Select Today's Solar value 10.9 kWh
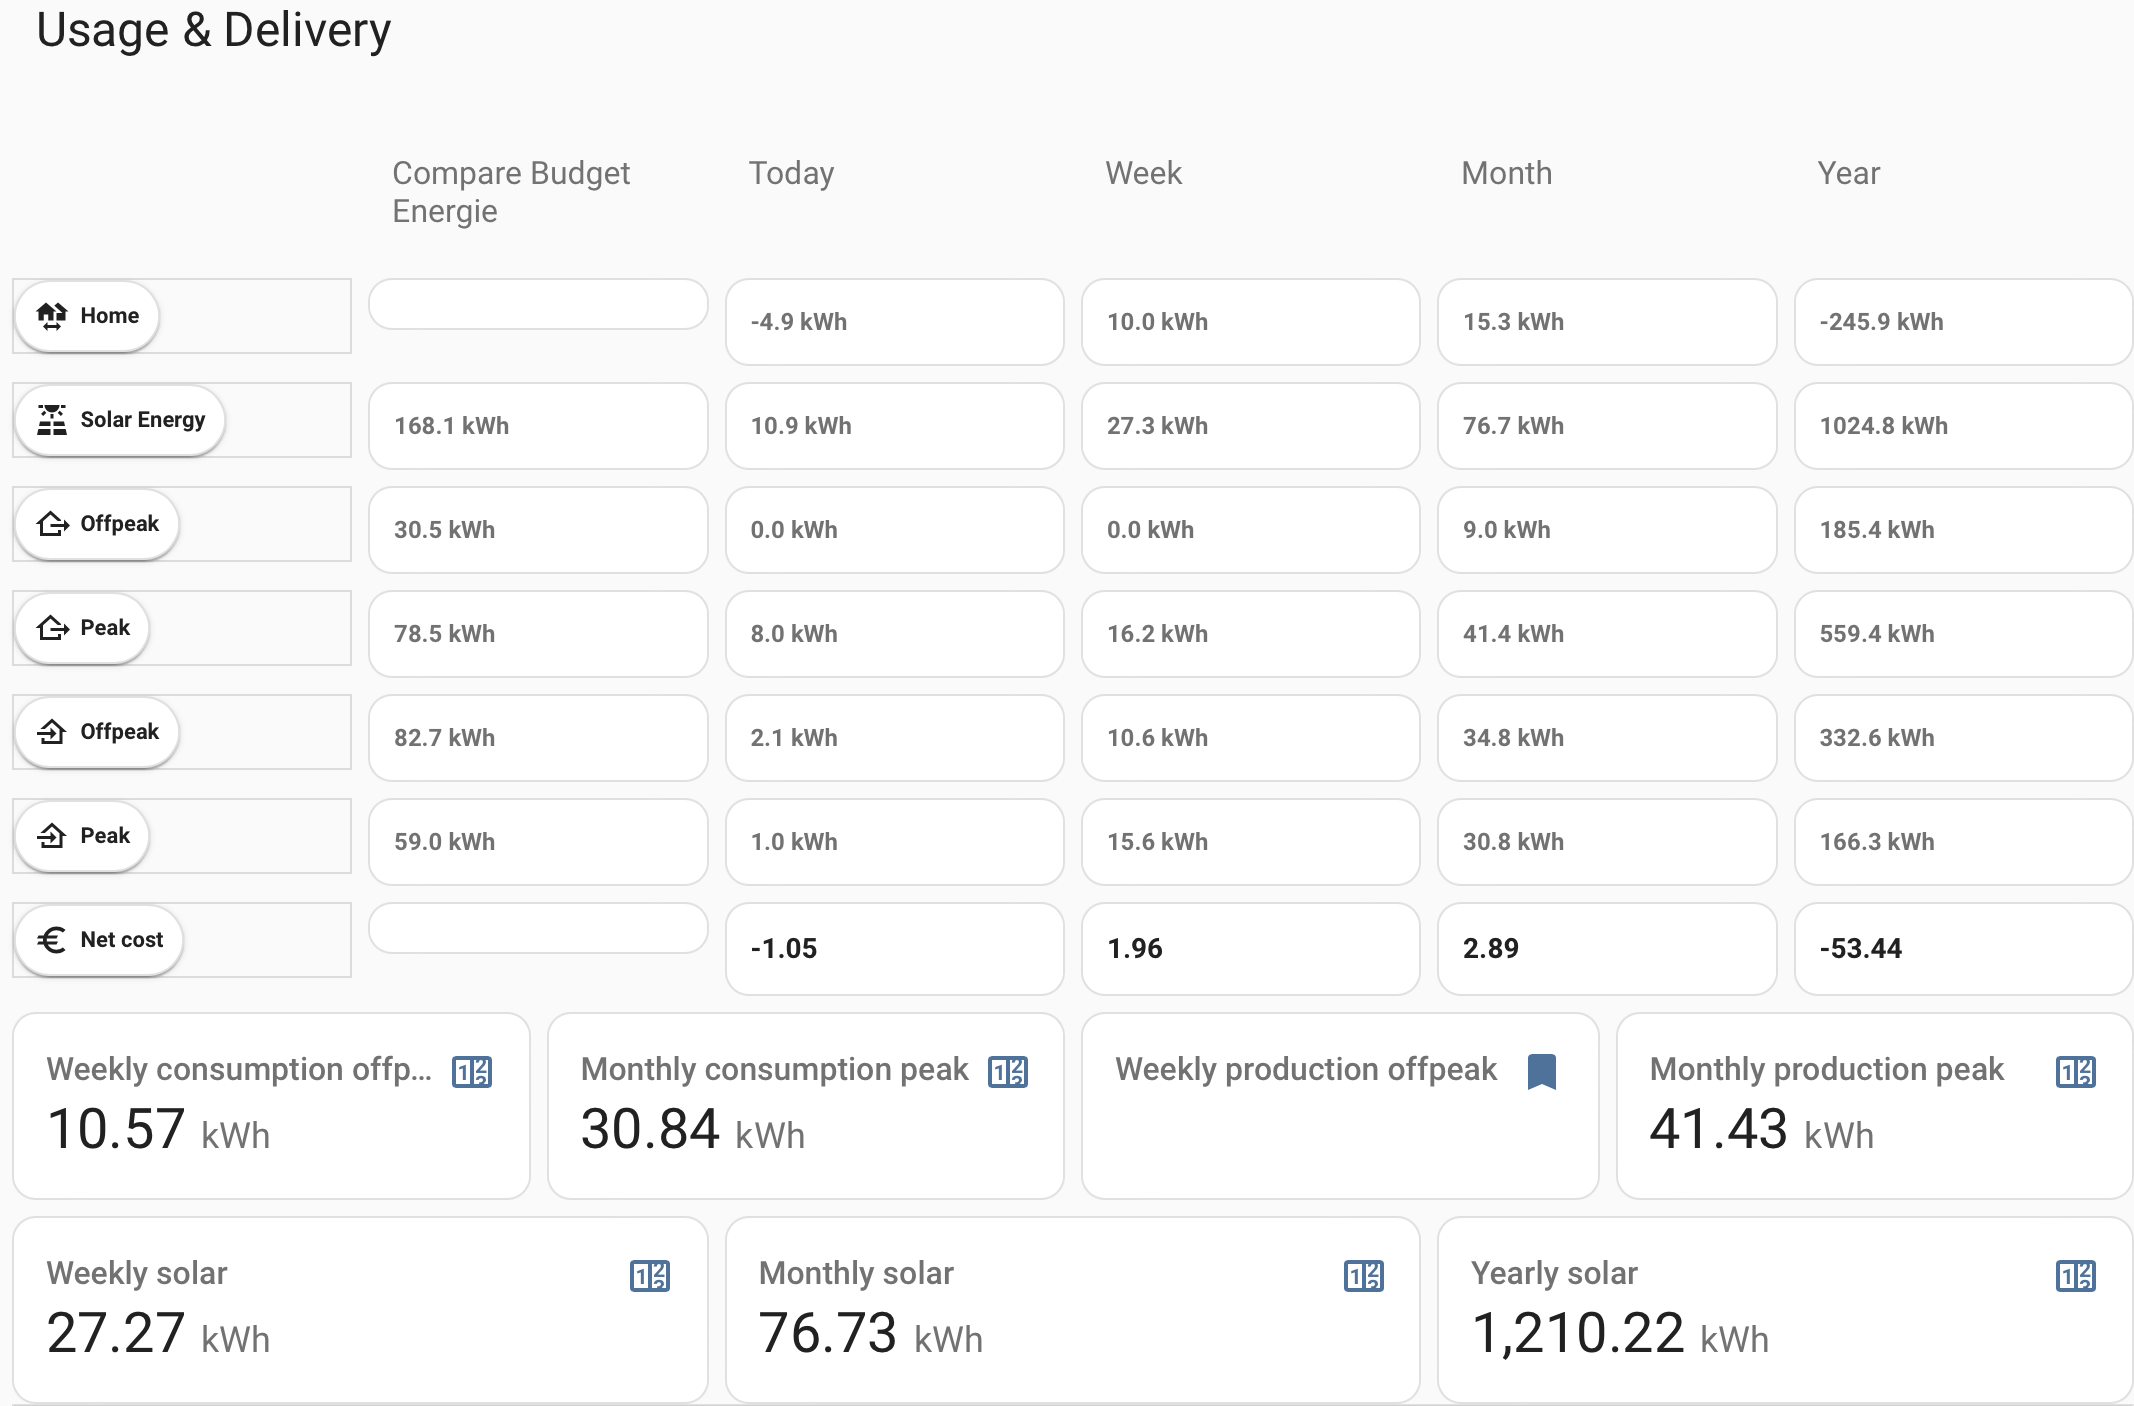 point(894,426)
